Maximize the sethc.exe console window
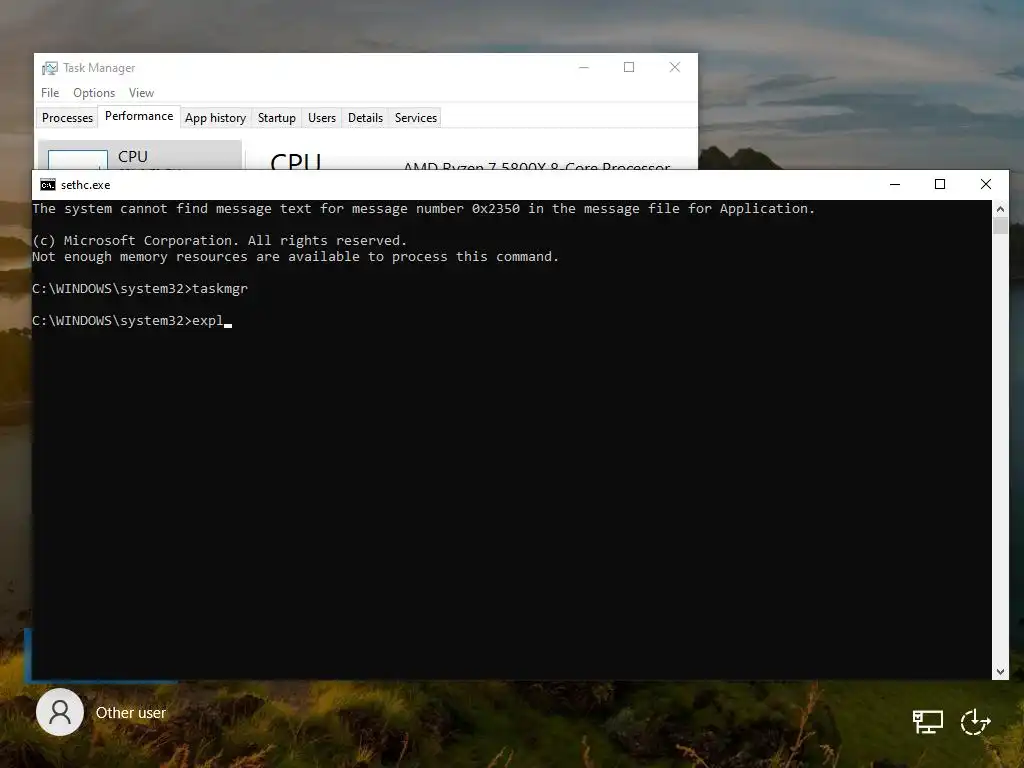The width and height of the screenshot is (1024, 768). click(x=940, y=185)
